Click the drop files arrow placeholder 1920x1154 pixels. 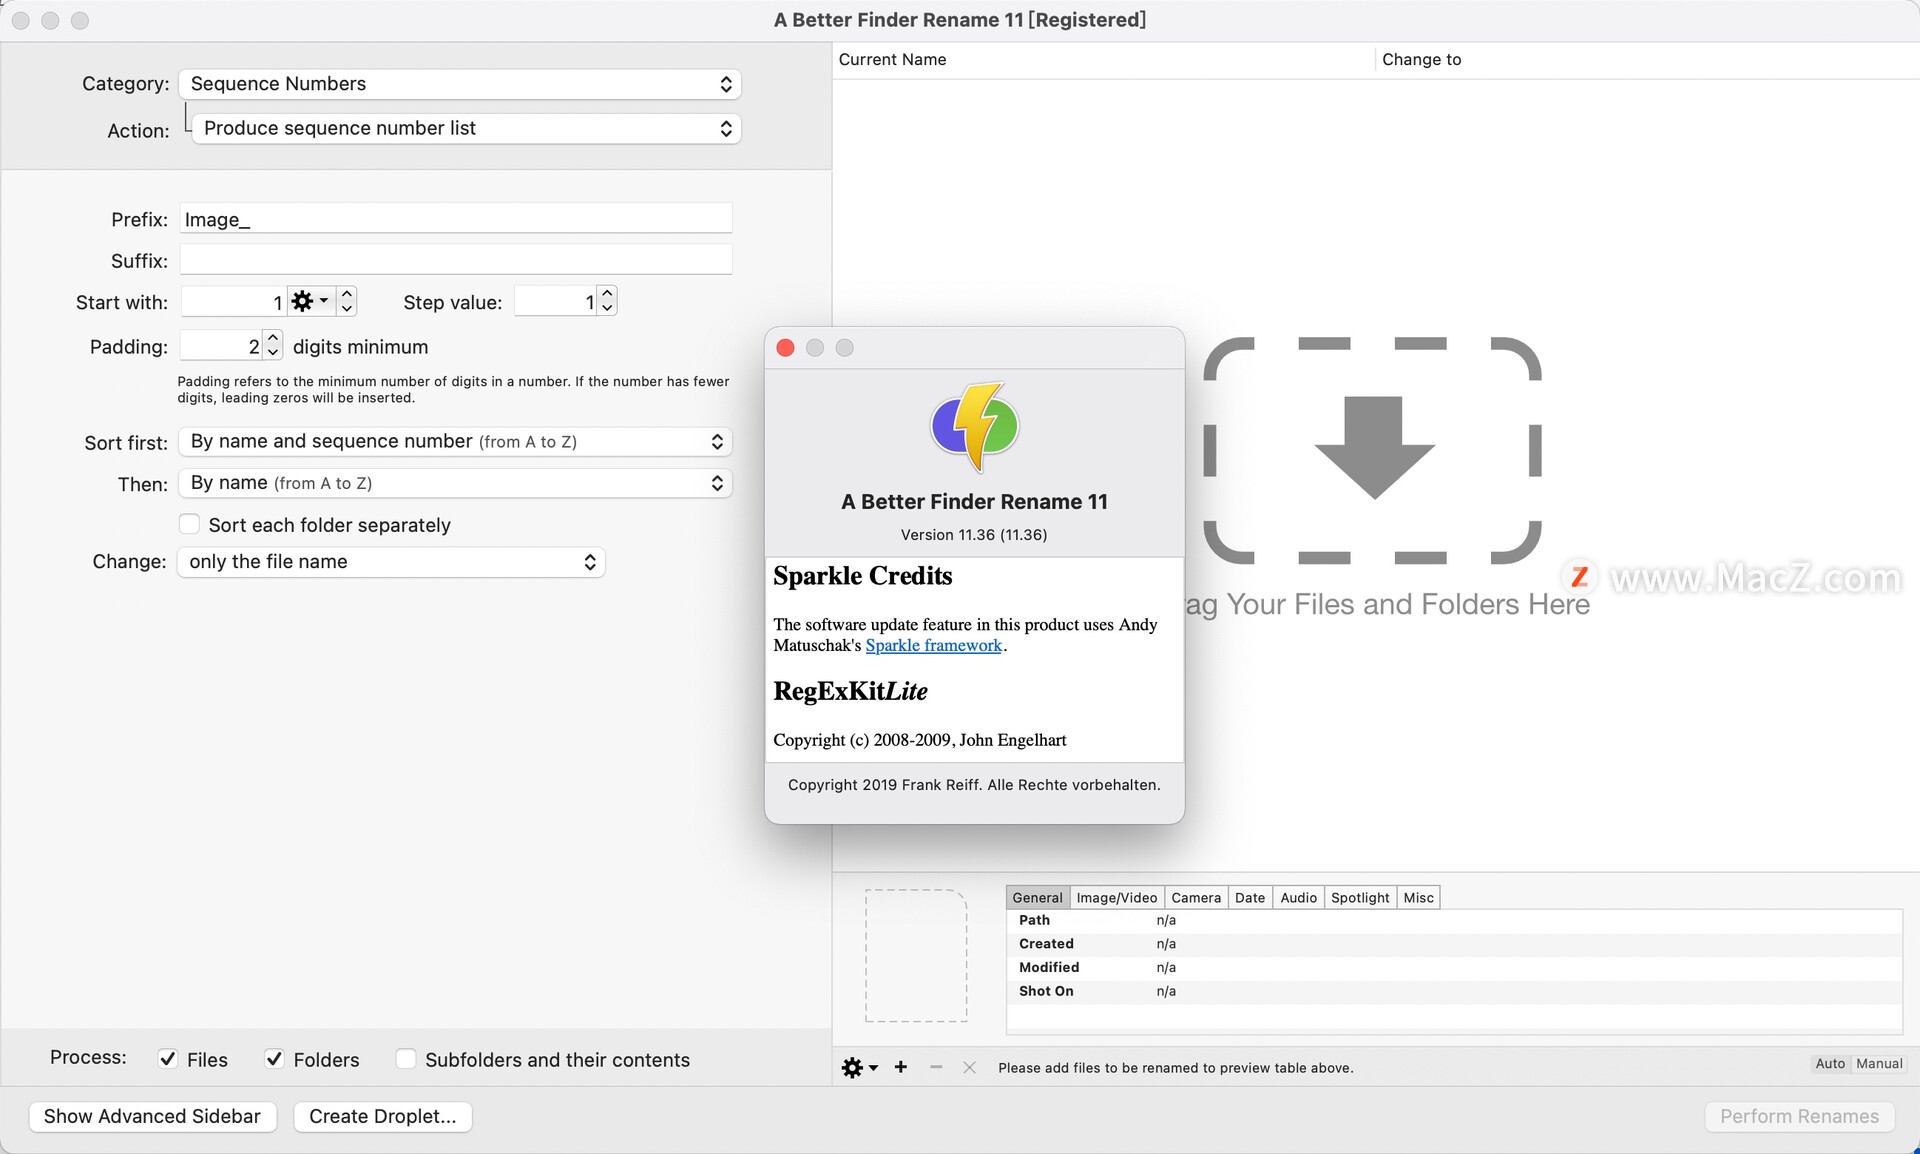1373,451
